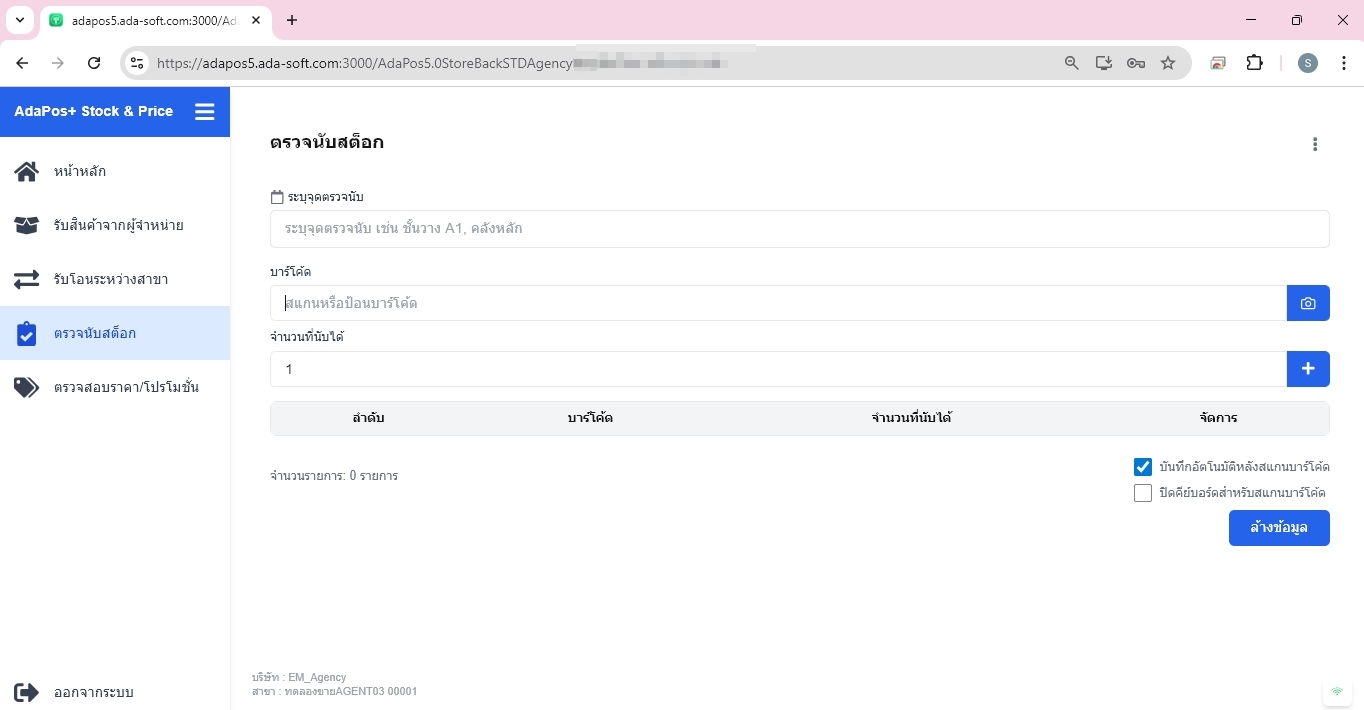This screenshot has width=1364, height=710.
Task: Expand the browser tab search dropdown
Action: pyautogui.click(x=19, y=20)
